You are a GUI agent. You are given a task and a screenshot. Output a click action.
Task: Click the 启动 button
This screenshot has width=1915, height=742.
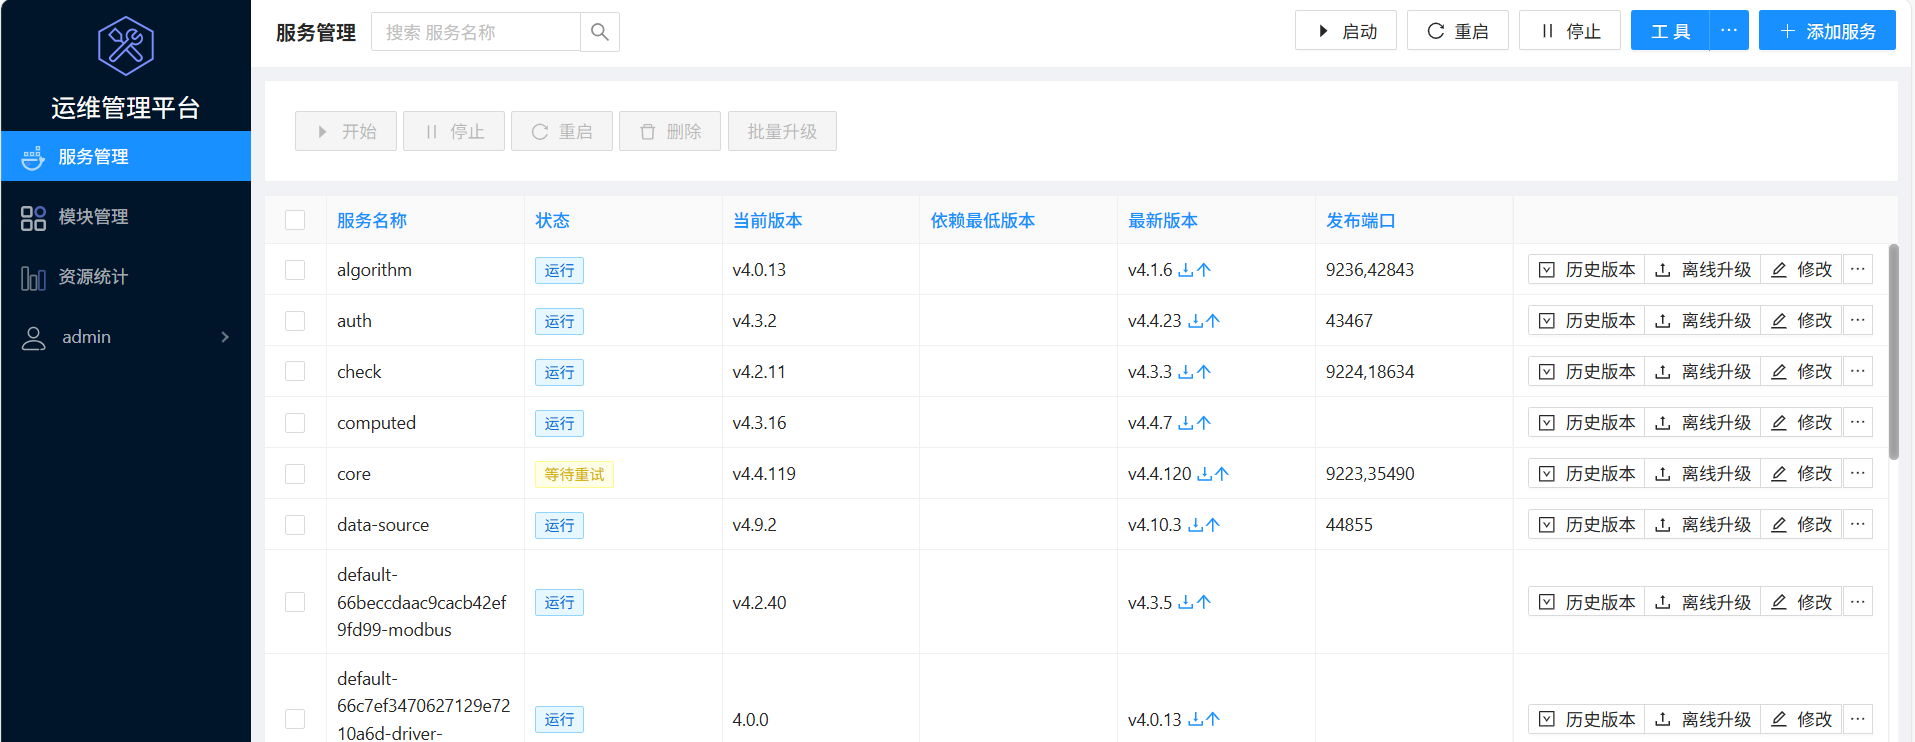point(1346,31)
